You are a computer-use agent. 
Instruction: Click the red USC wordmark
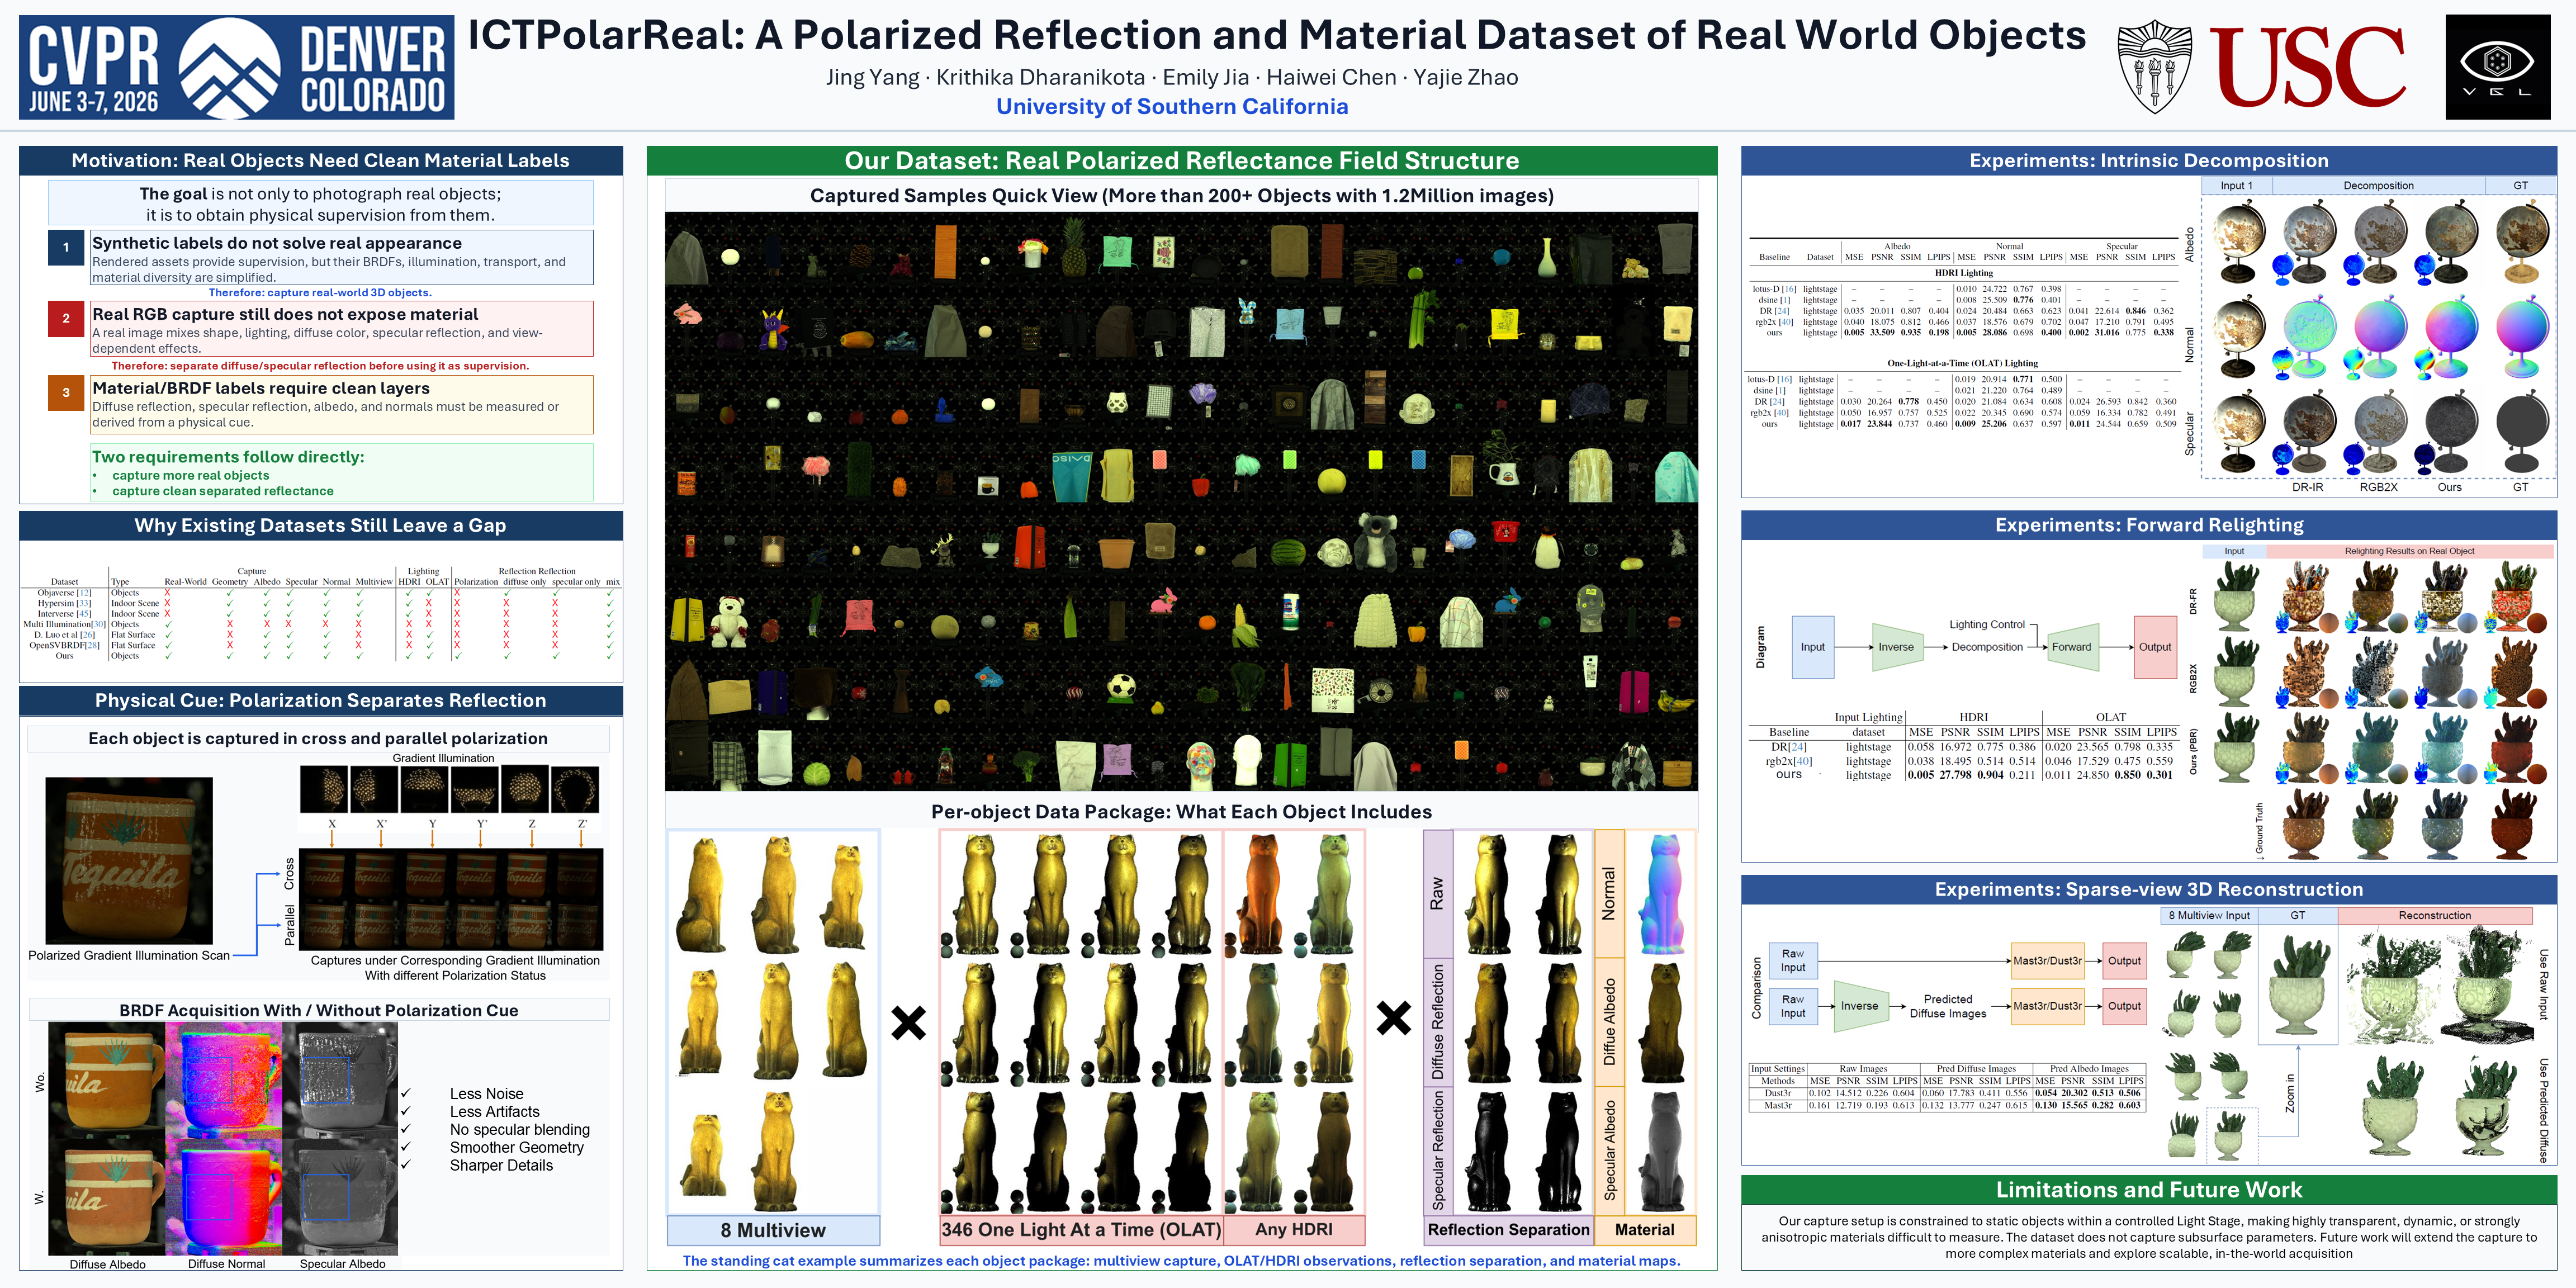(x=2307, y=67)
